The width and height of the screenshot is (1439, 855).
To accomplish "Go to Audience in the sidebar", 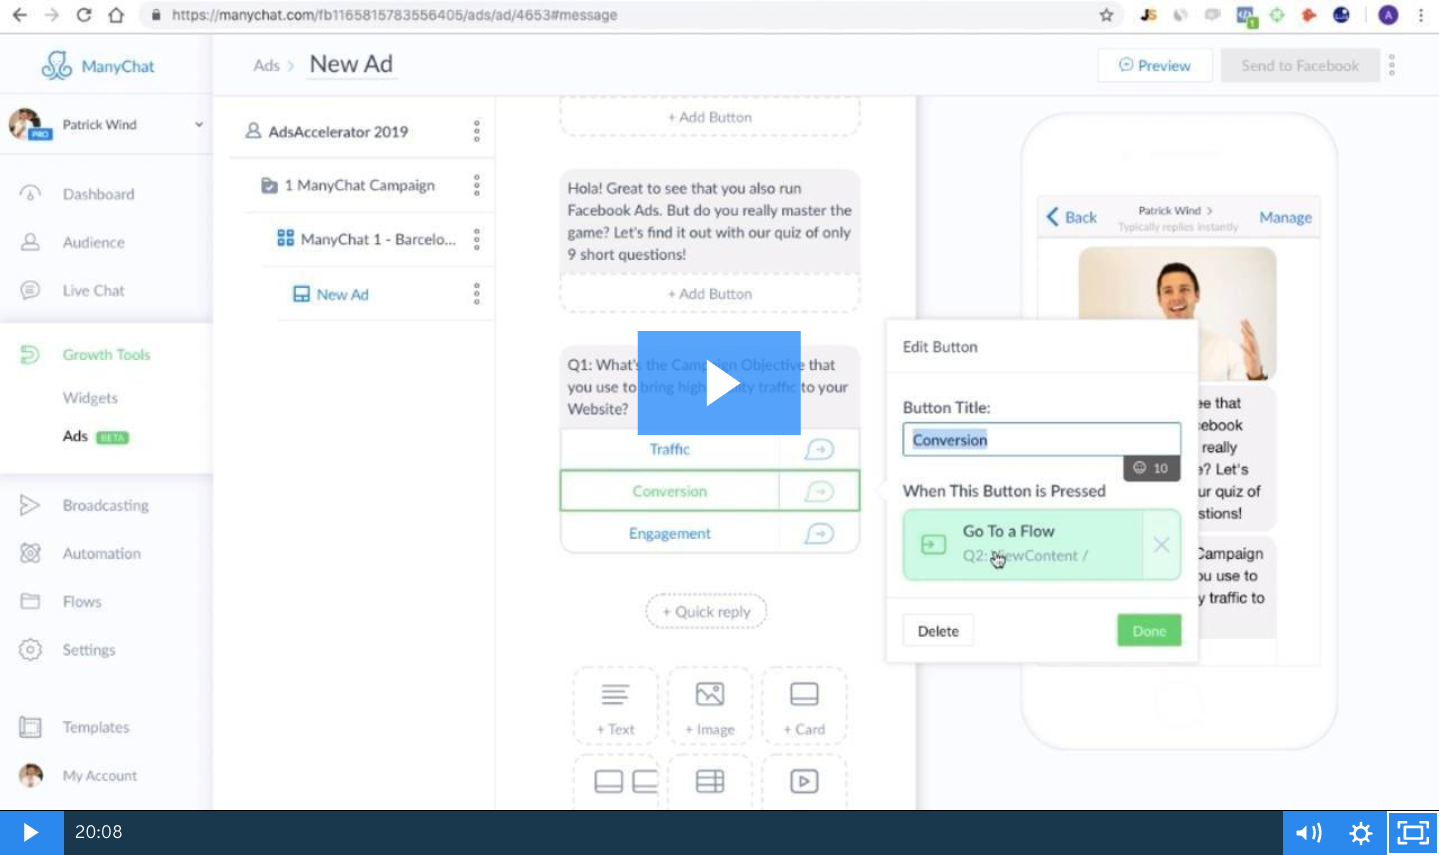I will click(93, 242).
